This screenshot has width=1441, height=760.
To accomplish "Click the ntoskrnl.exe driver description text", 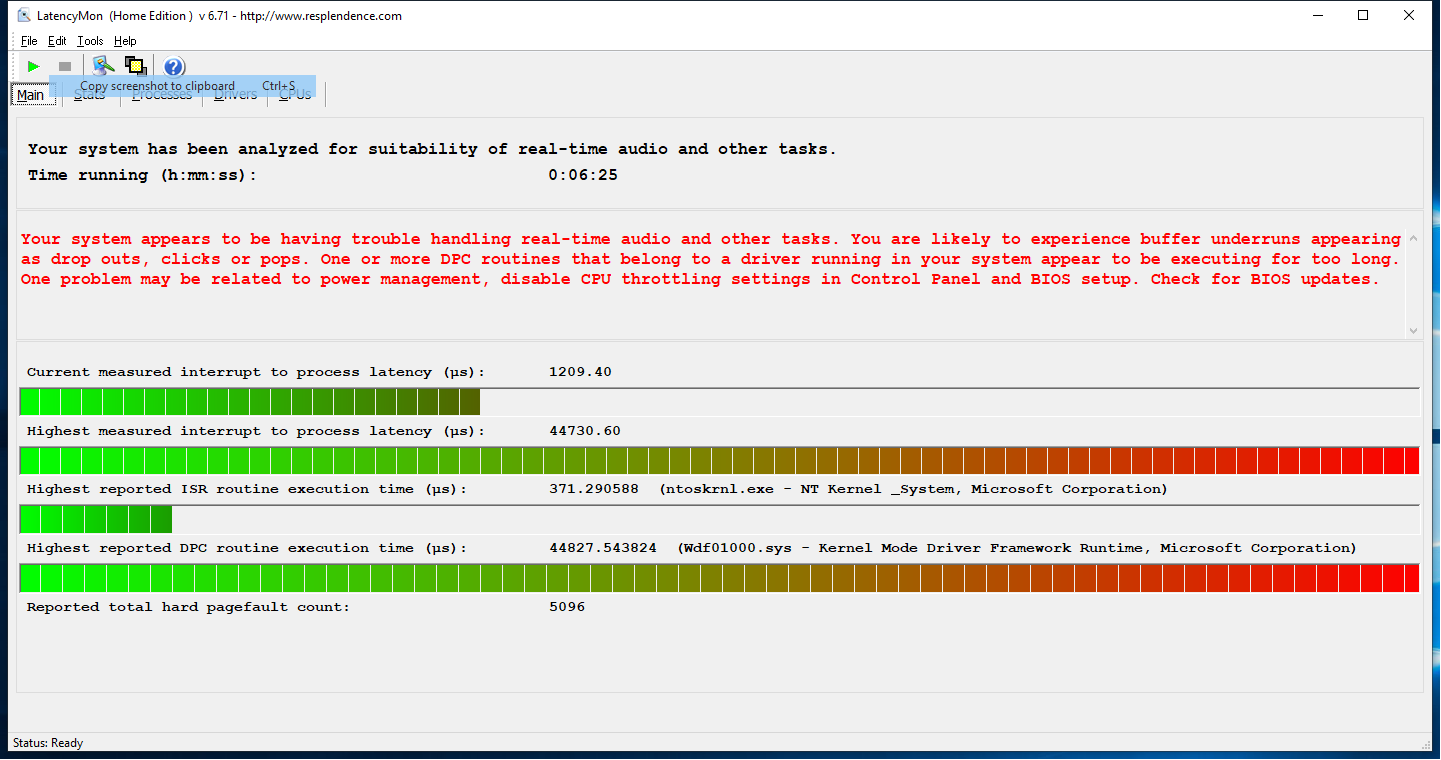I will (x=913, y=489).
